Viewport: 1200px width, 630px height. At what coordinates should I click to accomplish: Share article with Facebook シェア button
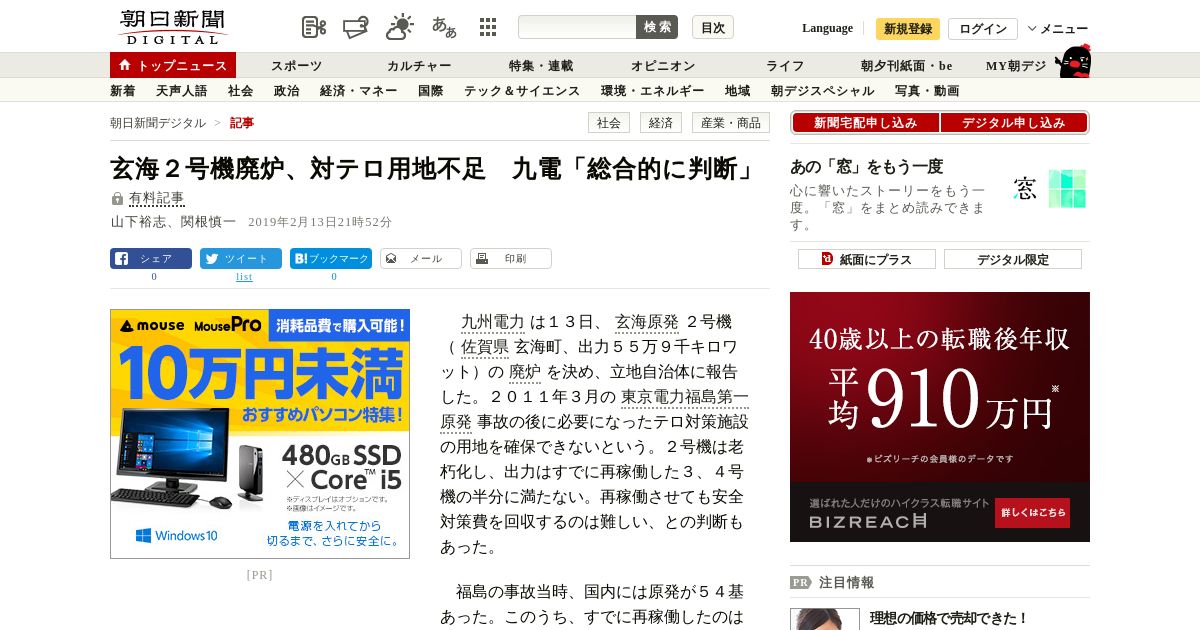coord(151,258)
